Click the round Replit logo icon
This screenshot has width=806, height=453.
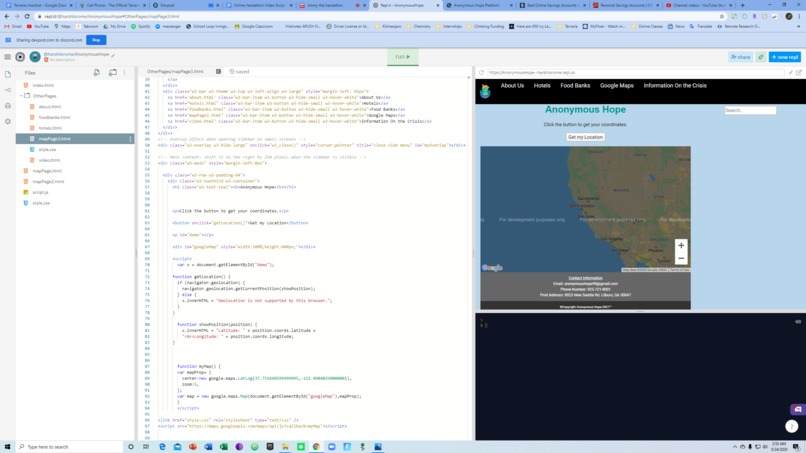(20, 57)
